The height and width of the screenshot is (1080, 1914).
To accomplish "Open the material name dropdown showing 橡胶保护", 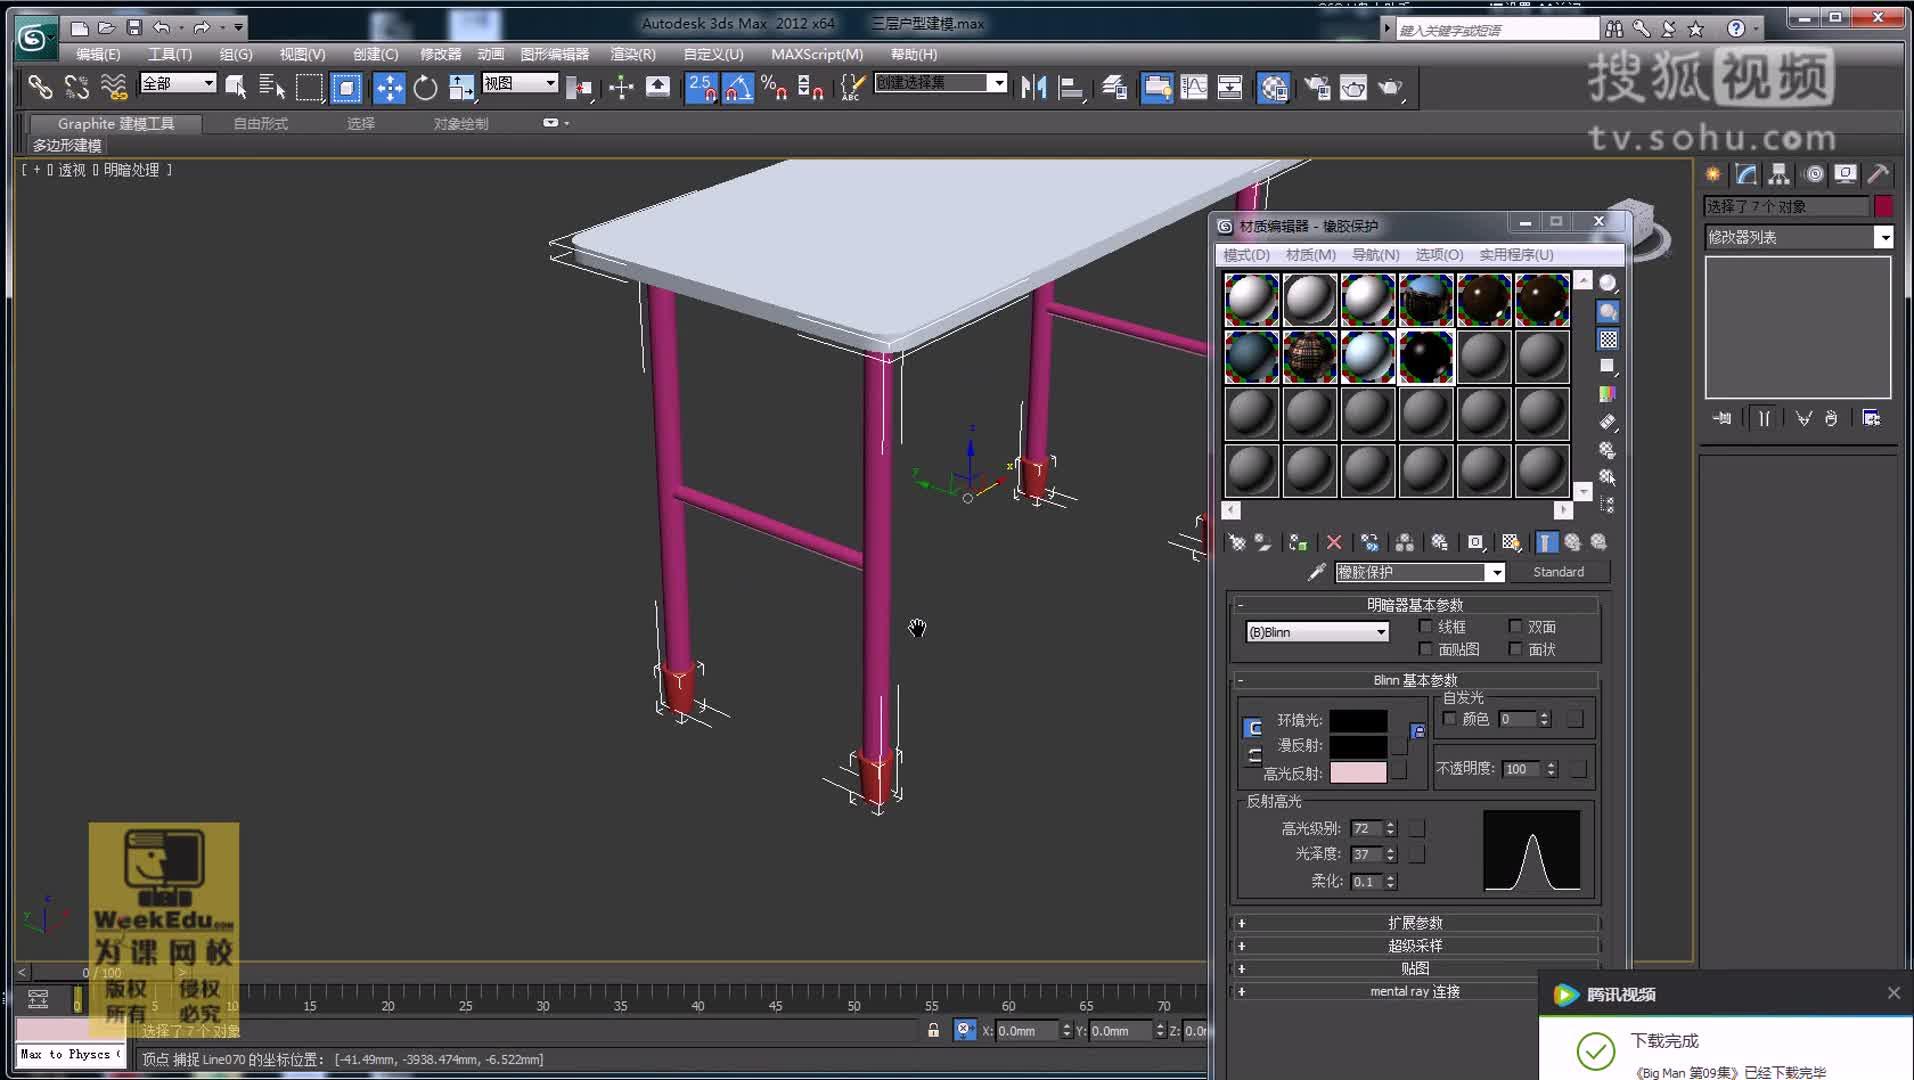I will [1497, 571].
